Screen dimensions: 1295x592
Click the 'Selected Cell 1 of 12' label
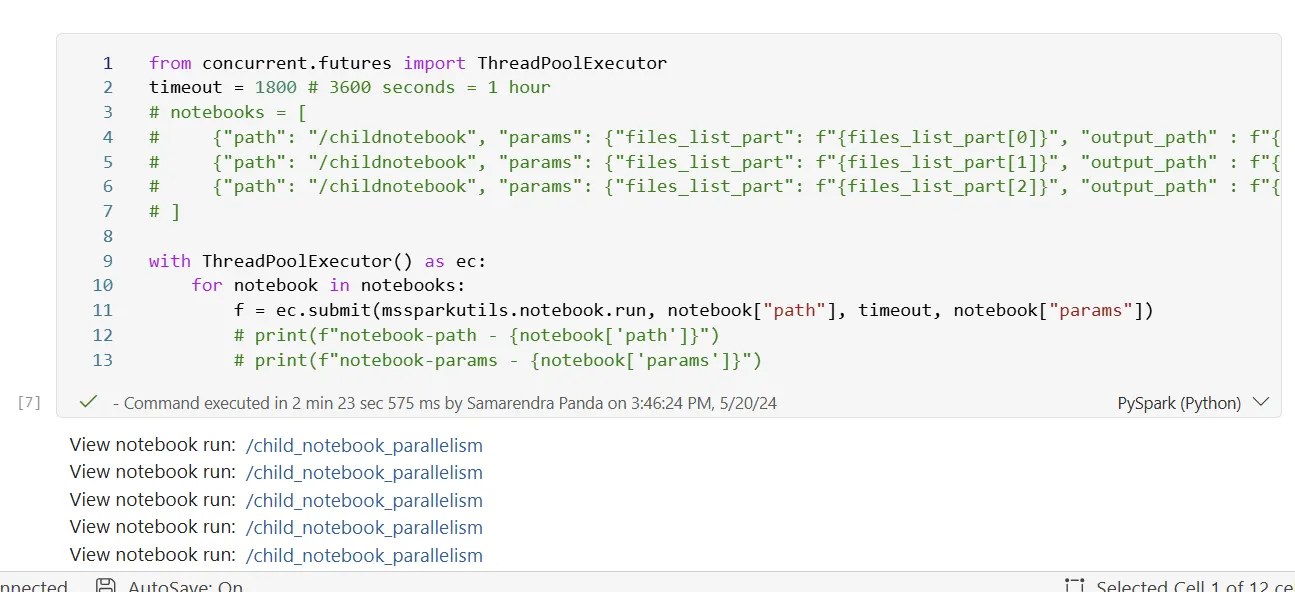[x=1190, y=585]
